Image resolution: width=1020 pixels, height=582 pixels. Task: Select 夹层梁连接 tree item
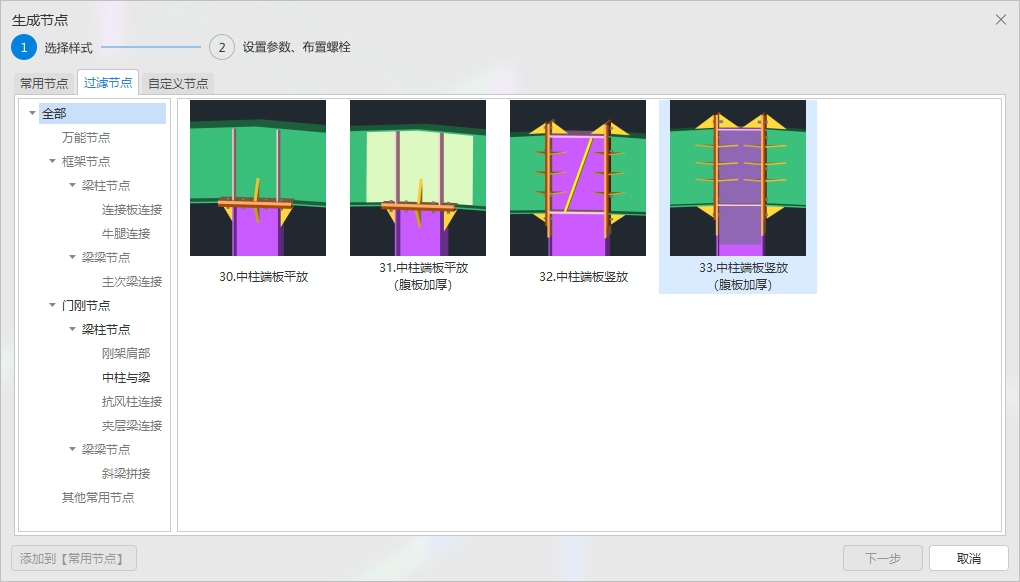point(132,425)
